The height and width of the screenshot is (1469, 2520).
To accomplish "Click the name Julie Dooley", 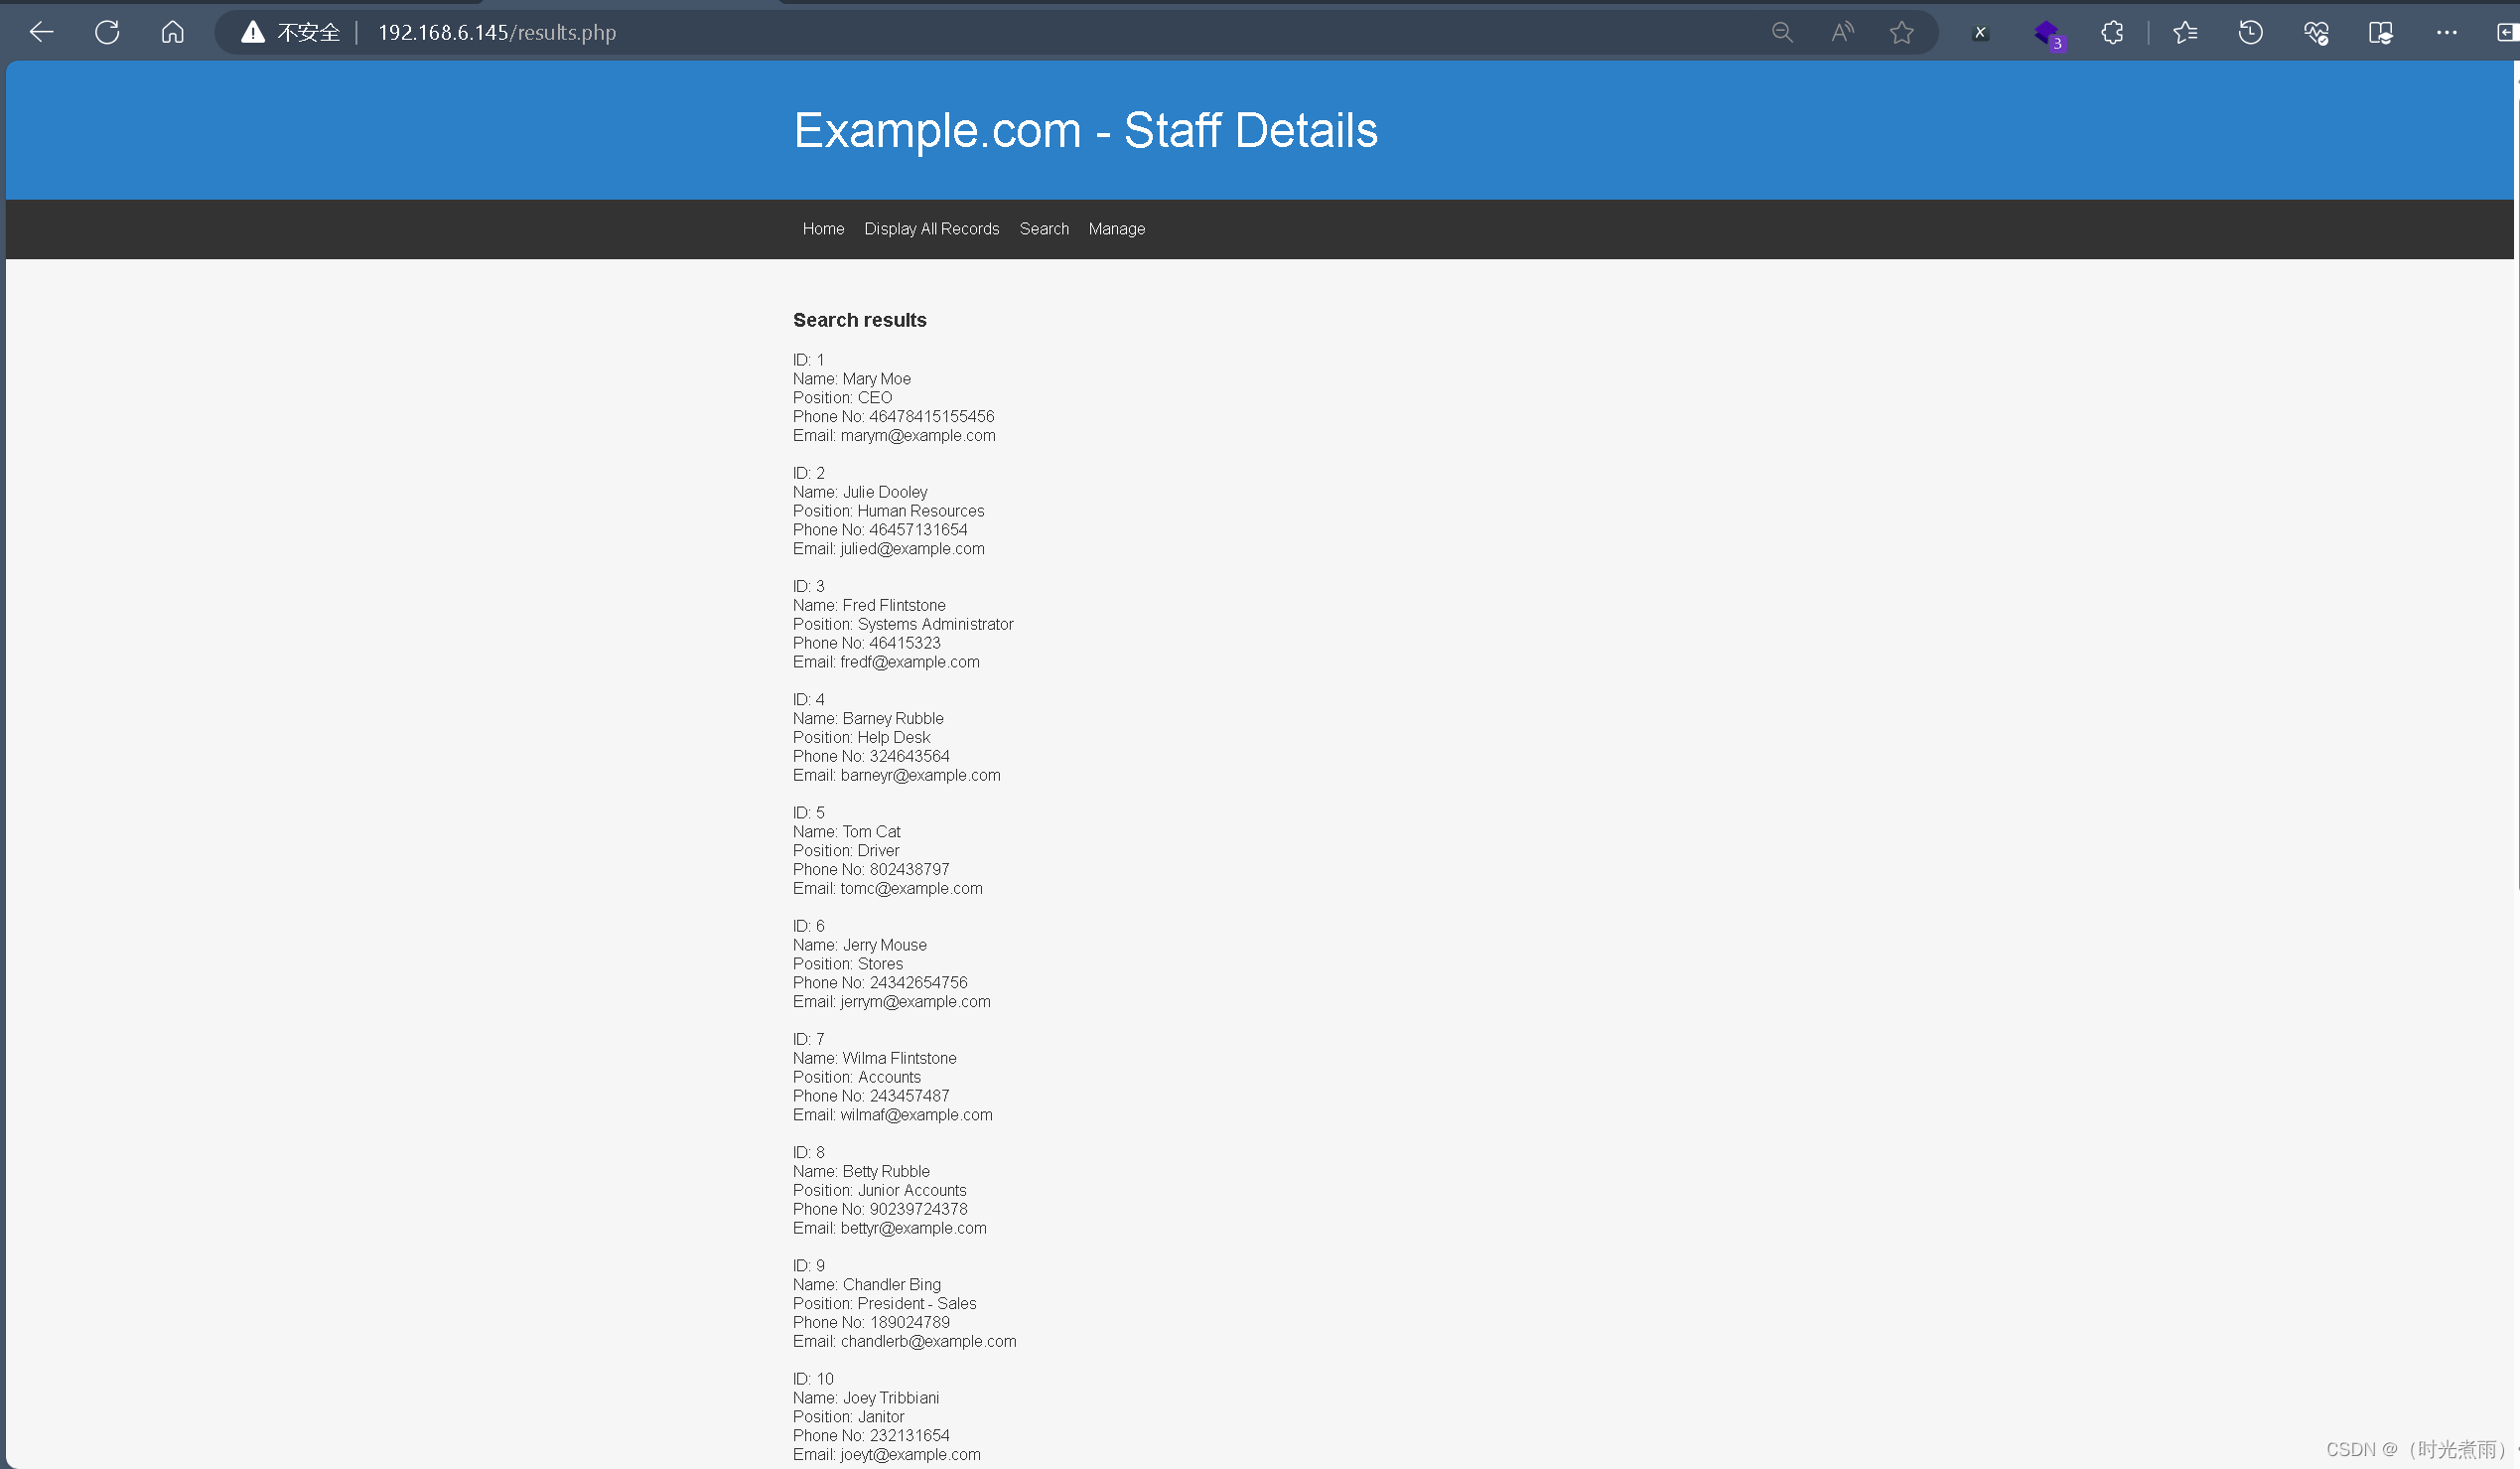I will click(884, 492).
